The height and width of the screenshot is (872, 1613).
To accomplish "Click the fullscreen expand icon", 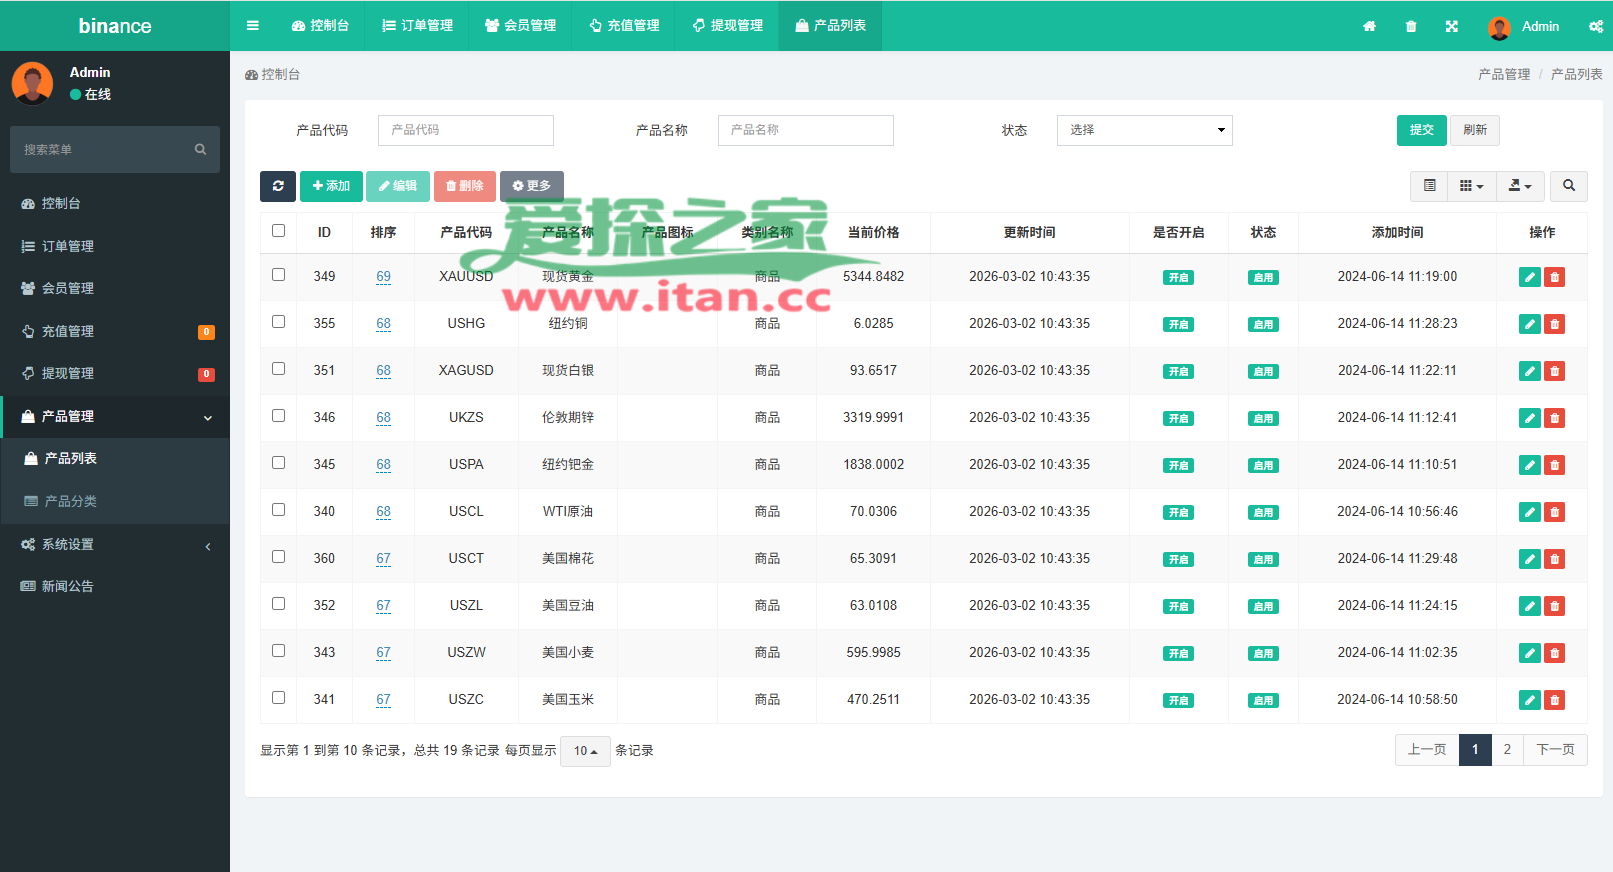I will (x=1451, y=26).
